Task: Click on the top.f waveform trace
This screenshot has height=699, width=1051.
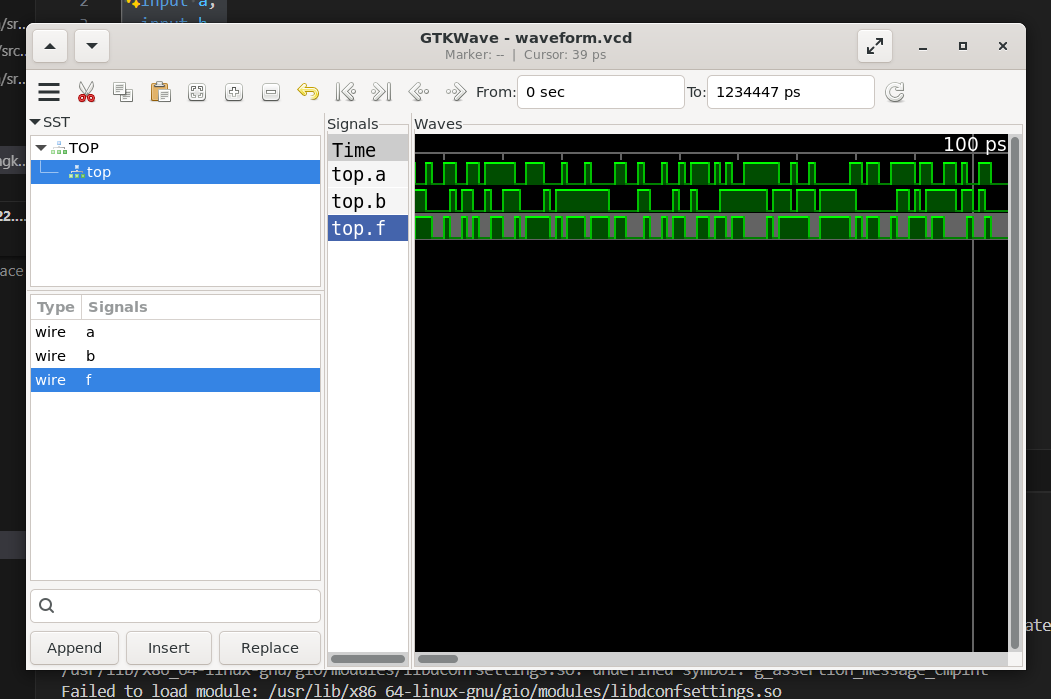Action: [711, 227]
